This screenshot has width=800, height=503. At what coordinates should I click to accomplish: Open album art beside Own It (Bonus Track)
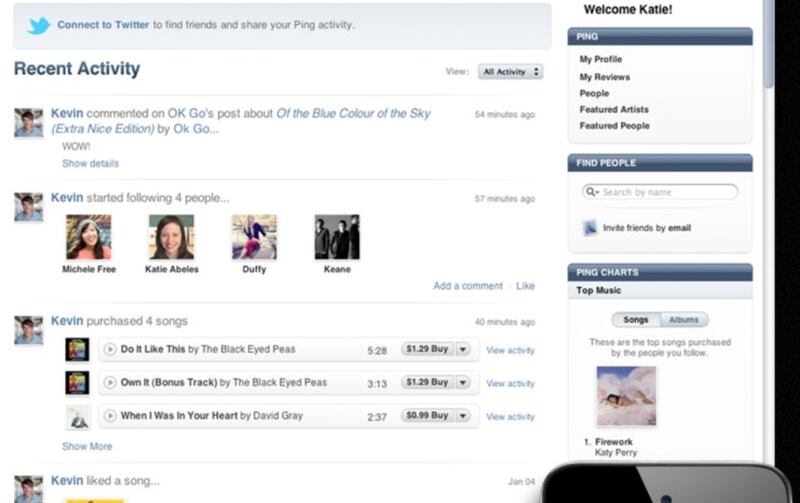coord(78,383)
